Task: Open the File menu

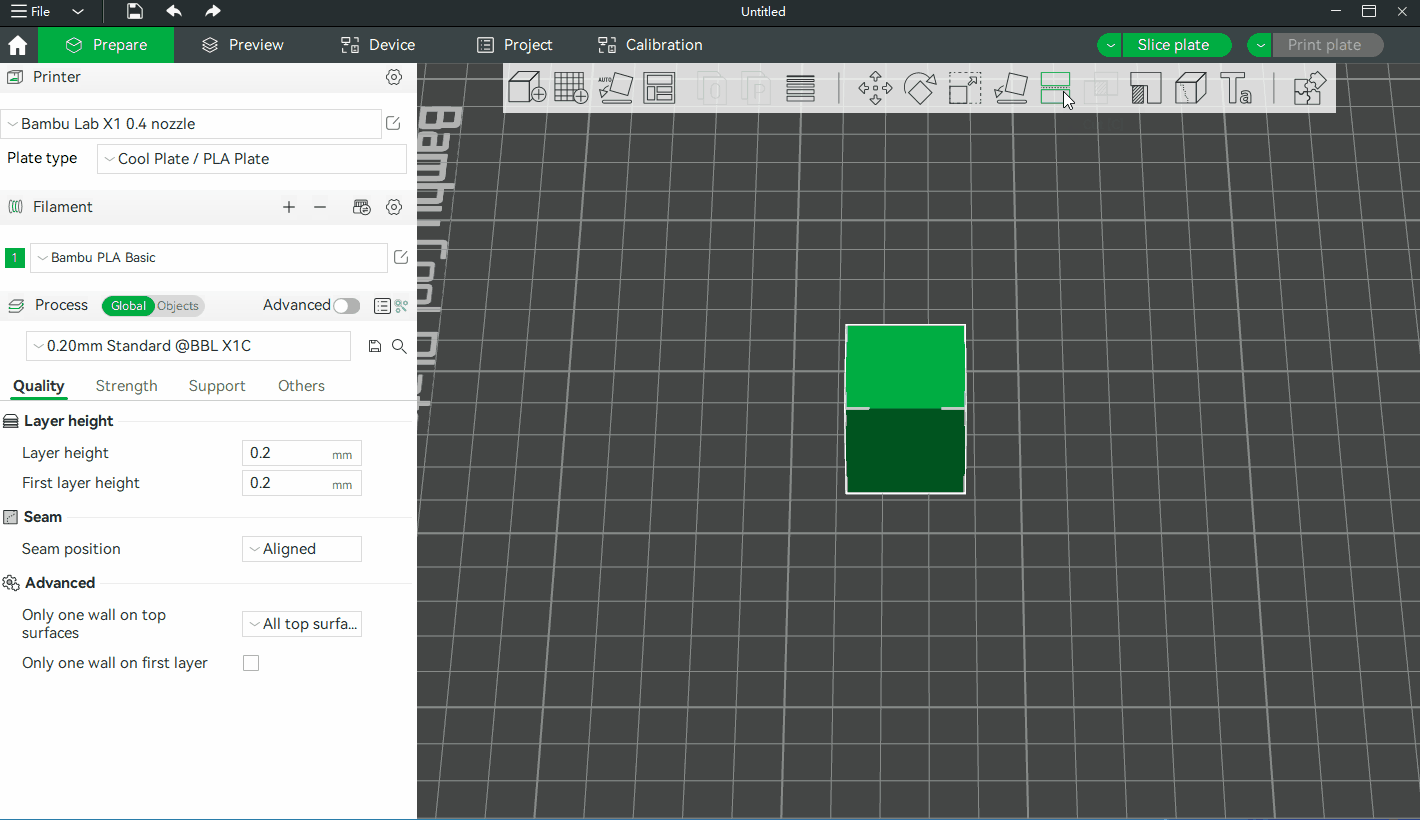Action: click(x=31, y=12)
